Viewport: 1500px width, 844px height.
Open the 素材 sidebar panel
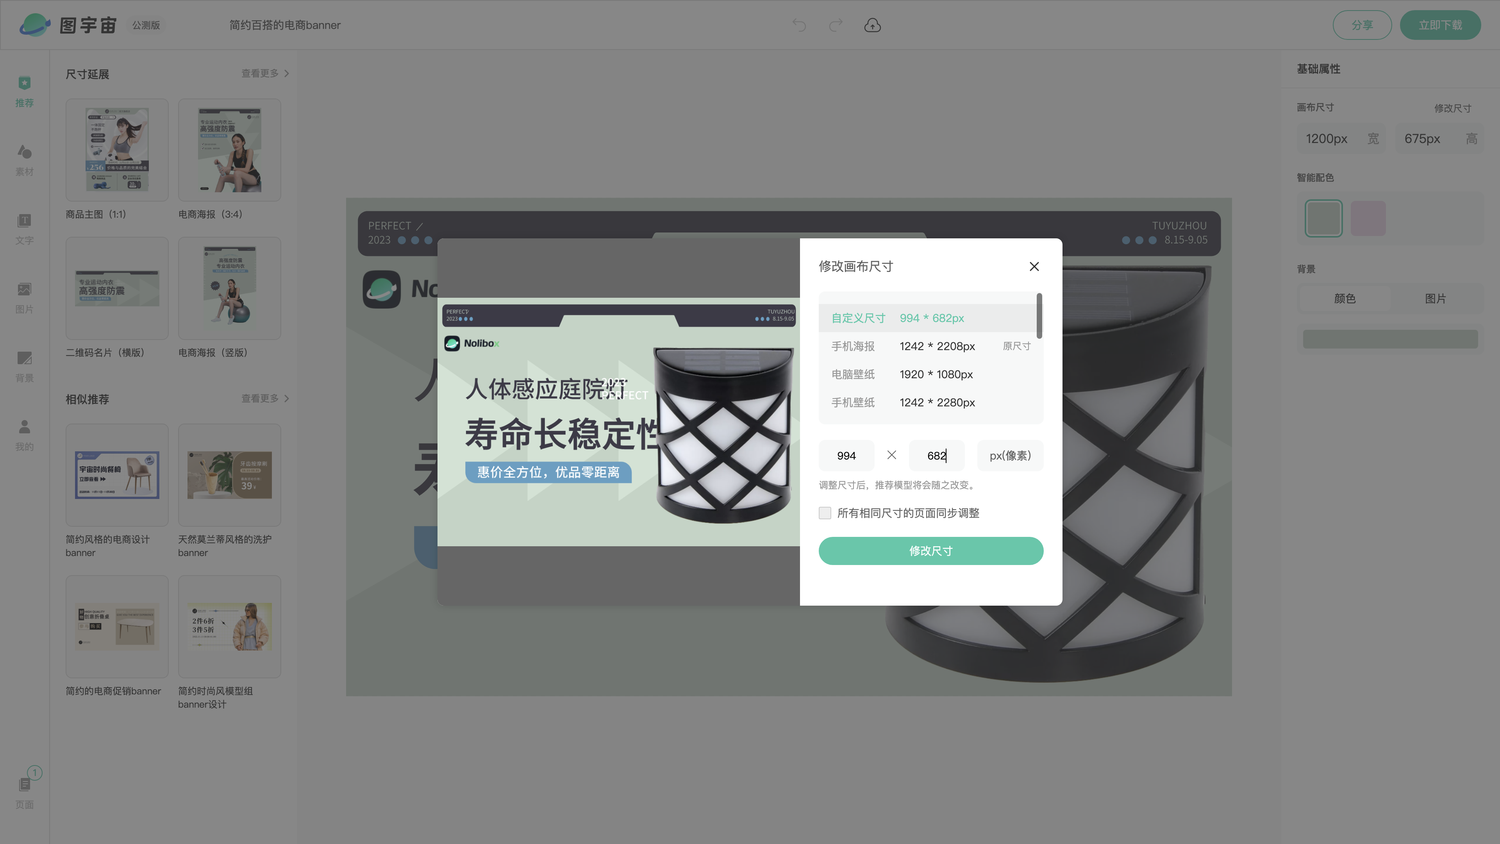25,160
